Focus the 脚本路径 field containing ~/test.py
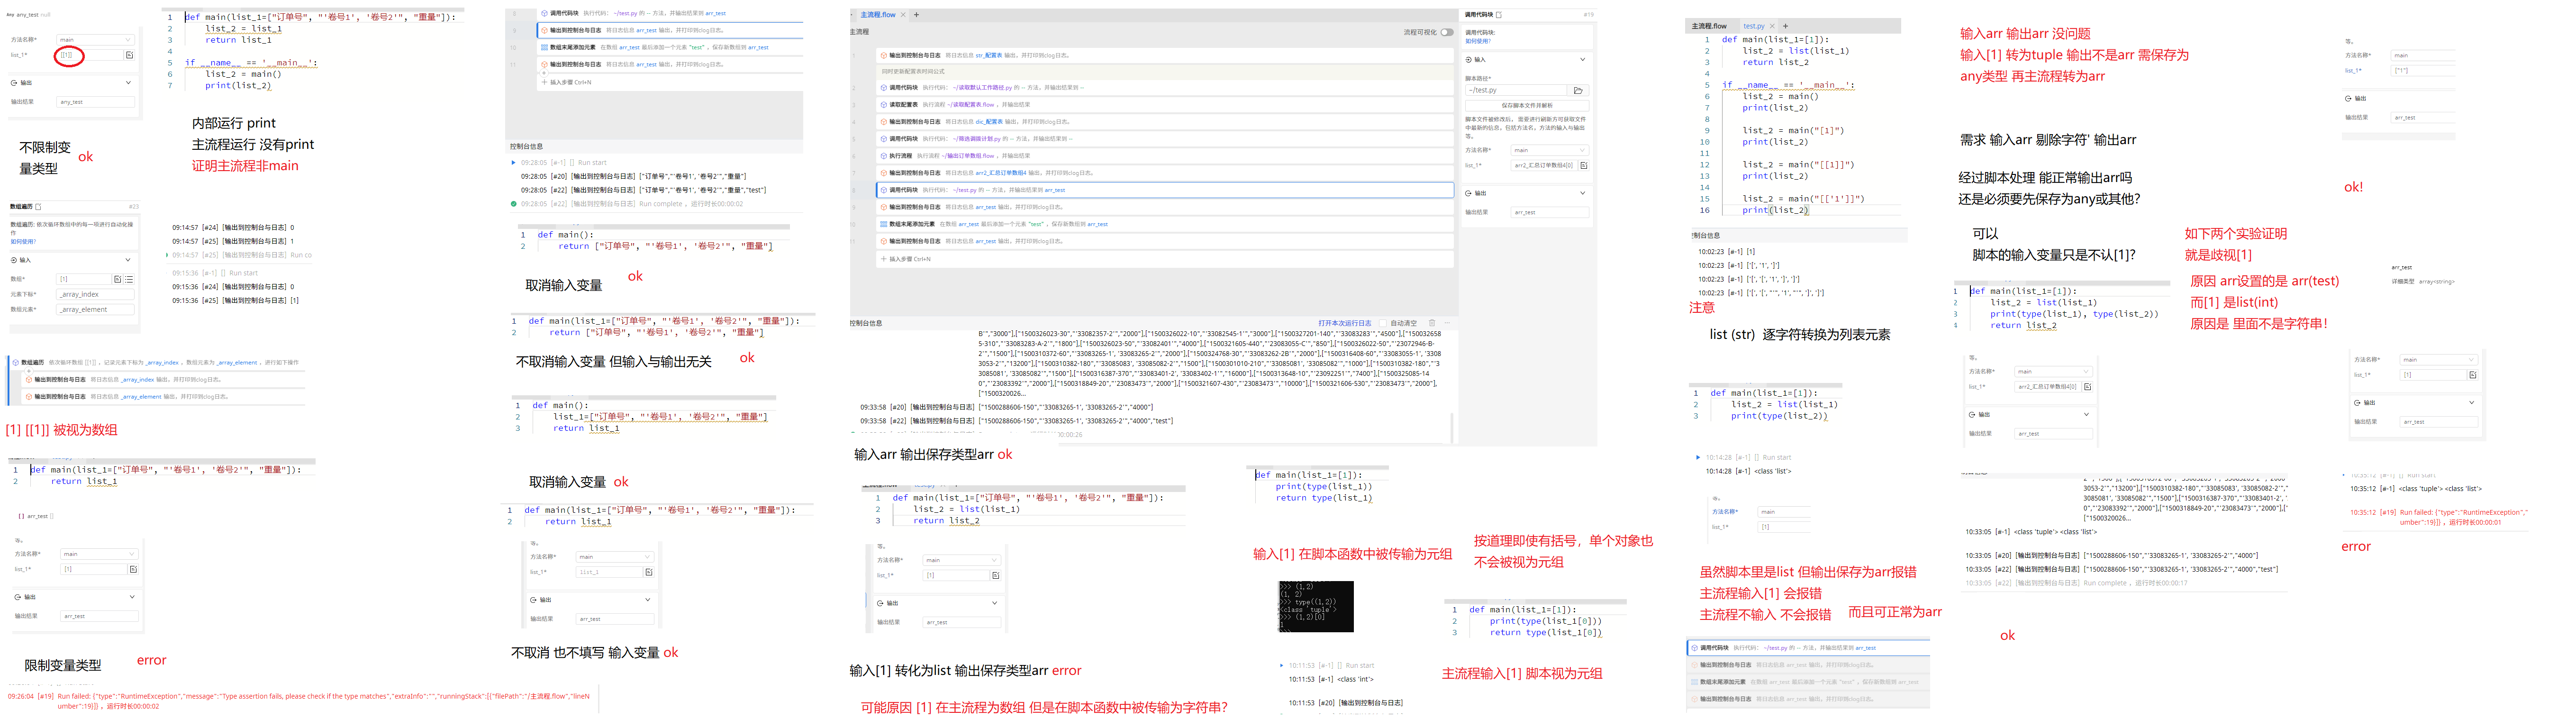This screenshot has width=2576, height=728. 1516,90
